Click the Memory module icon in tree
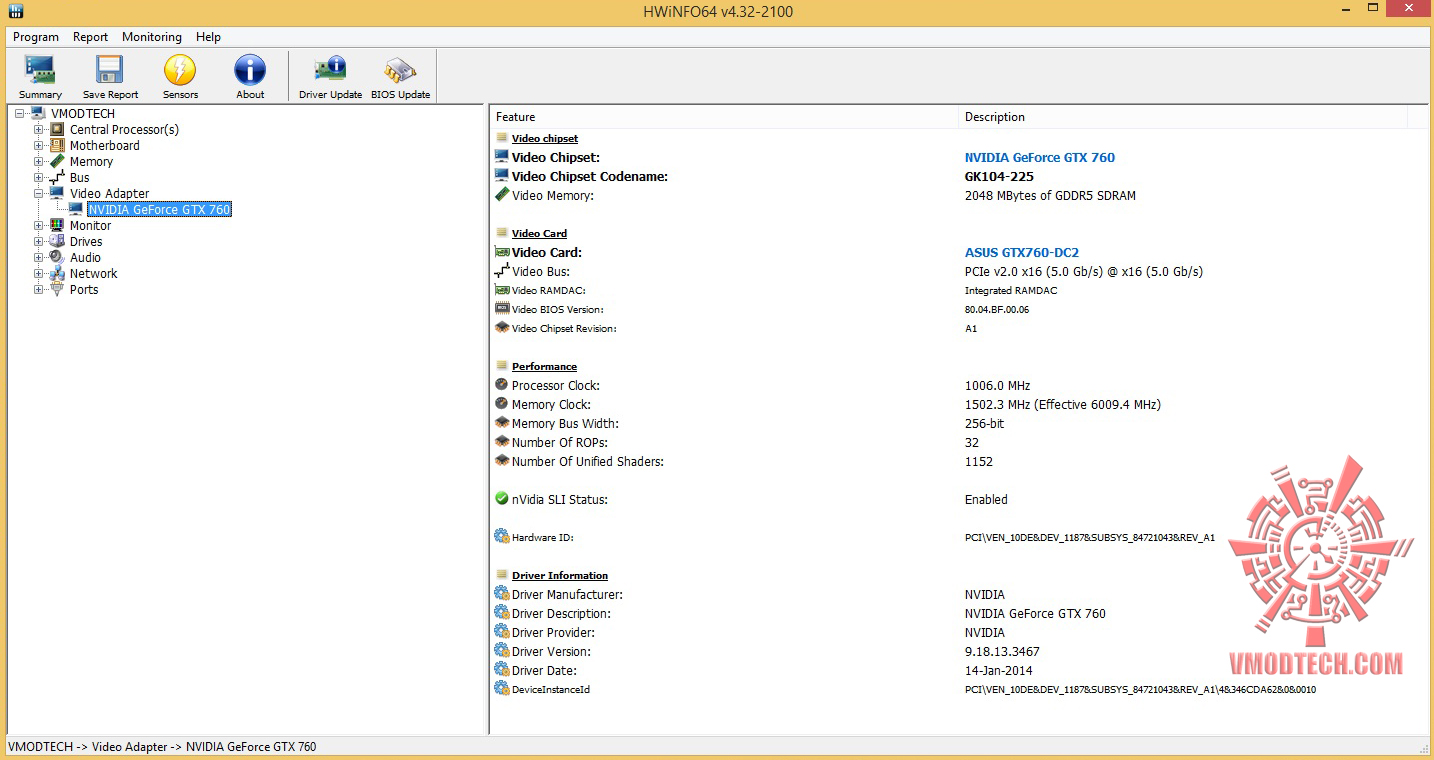This screenshot has width=1434, height=760. tap(57, 161)
